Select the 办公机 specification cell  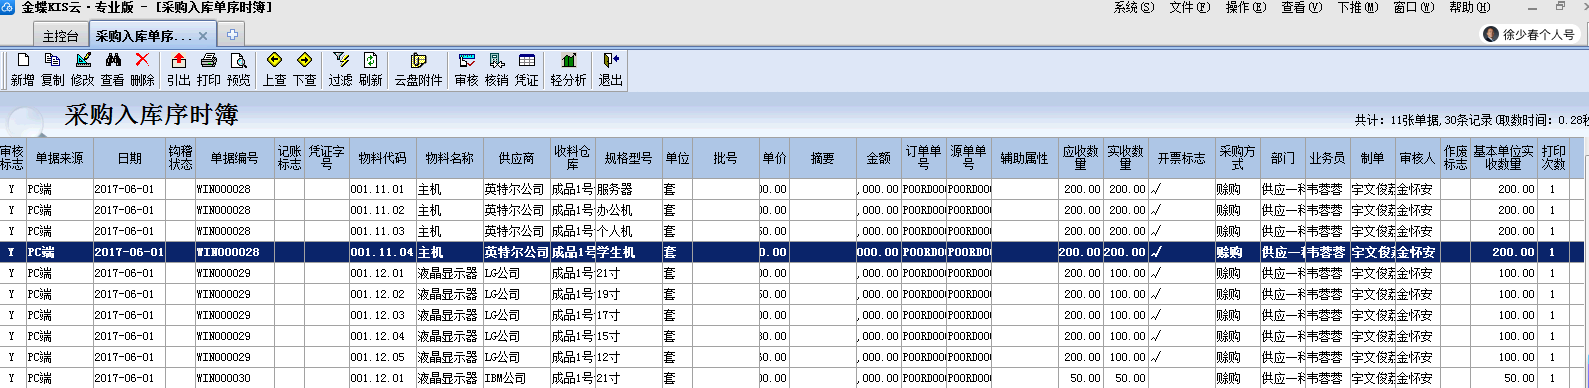click(628, 210)
